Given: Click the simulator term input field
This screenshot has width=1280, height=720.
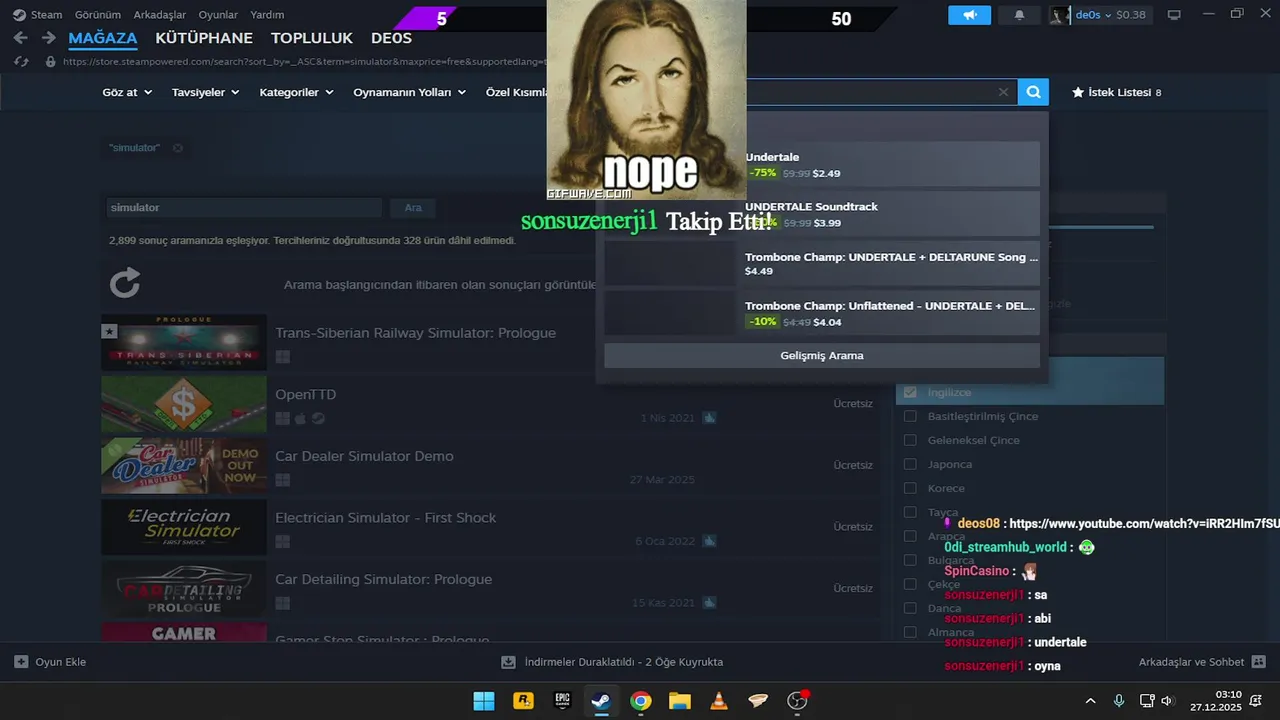Looking at the screenshot, I should [244, 208].
